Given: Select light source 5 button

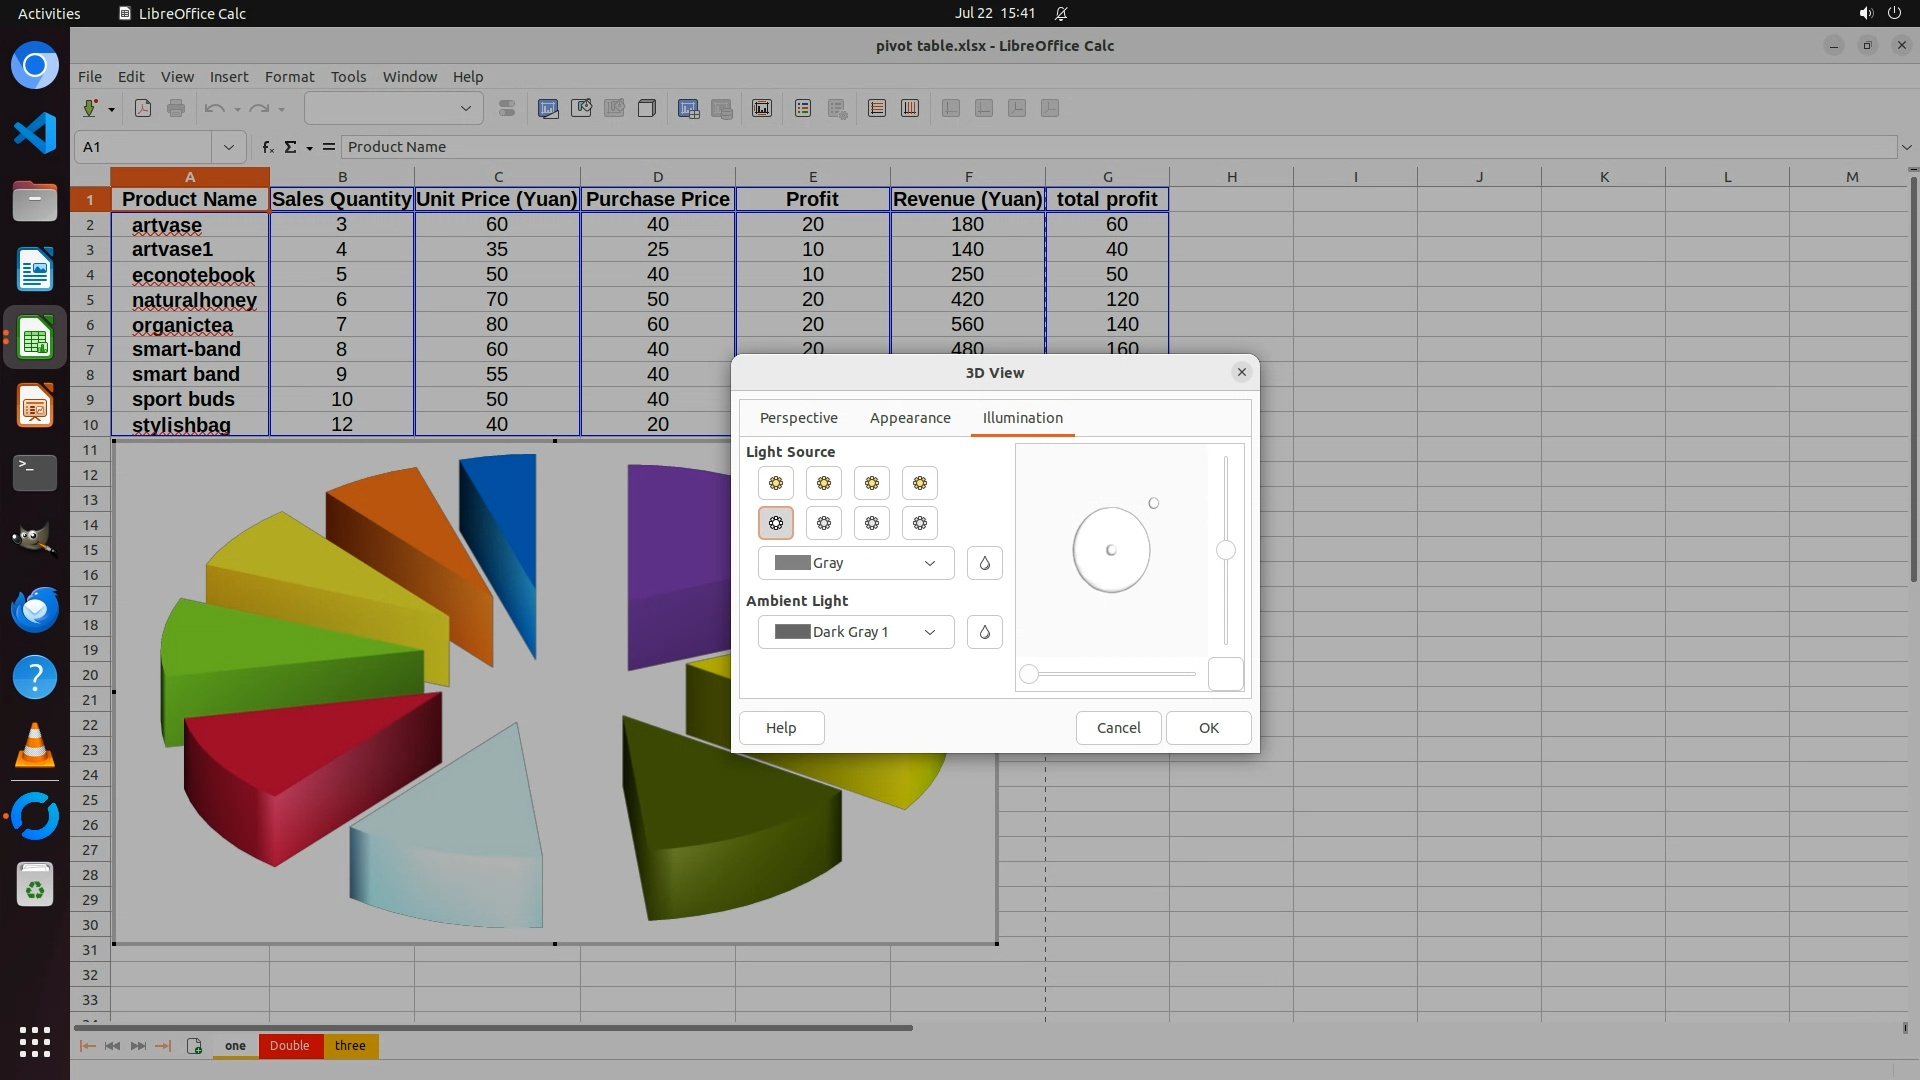Looking at the screenshot, I should 775,523.
